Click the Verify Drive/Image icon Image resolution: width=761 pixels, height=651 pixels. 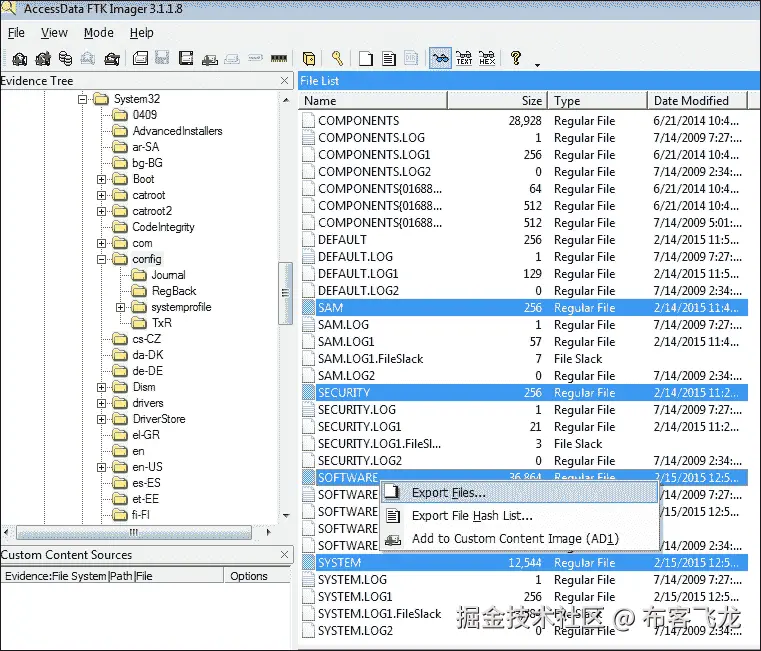pyautogui.click(x=255, y=58)
